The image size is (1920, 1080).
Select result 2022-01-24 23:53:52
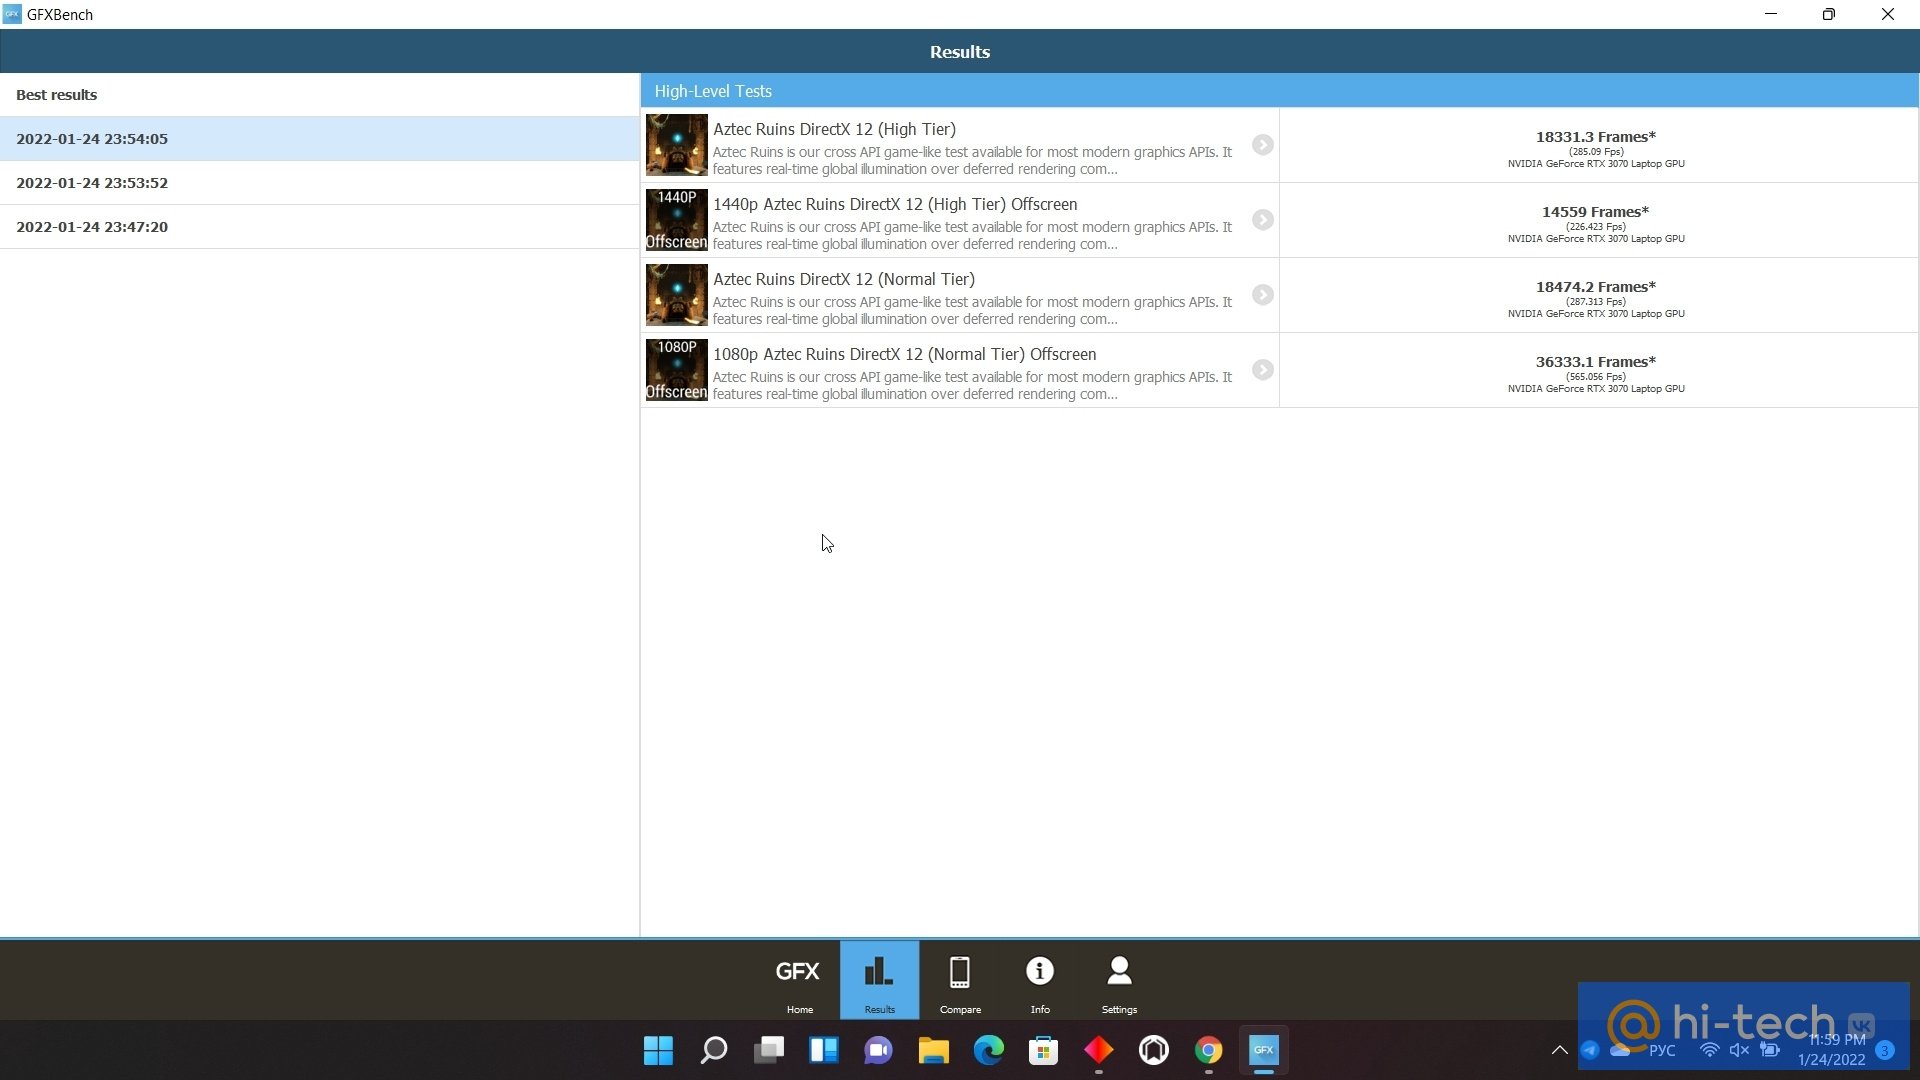[x=319, y=183]
